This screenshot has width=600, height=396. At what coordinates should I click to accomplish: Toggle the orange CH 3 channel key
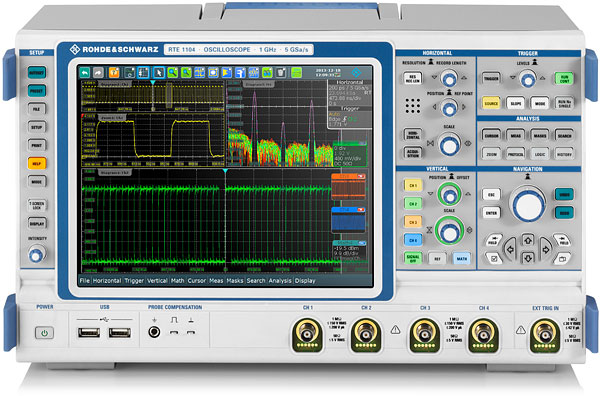click(x=413, y=222)
